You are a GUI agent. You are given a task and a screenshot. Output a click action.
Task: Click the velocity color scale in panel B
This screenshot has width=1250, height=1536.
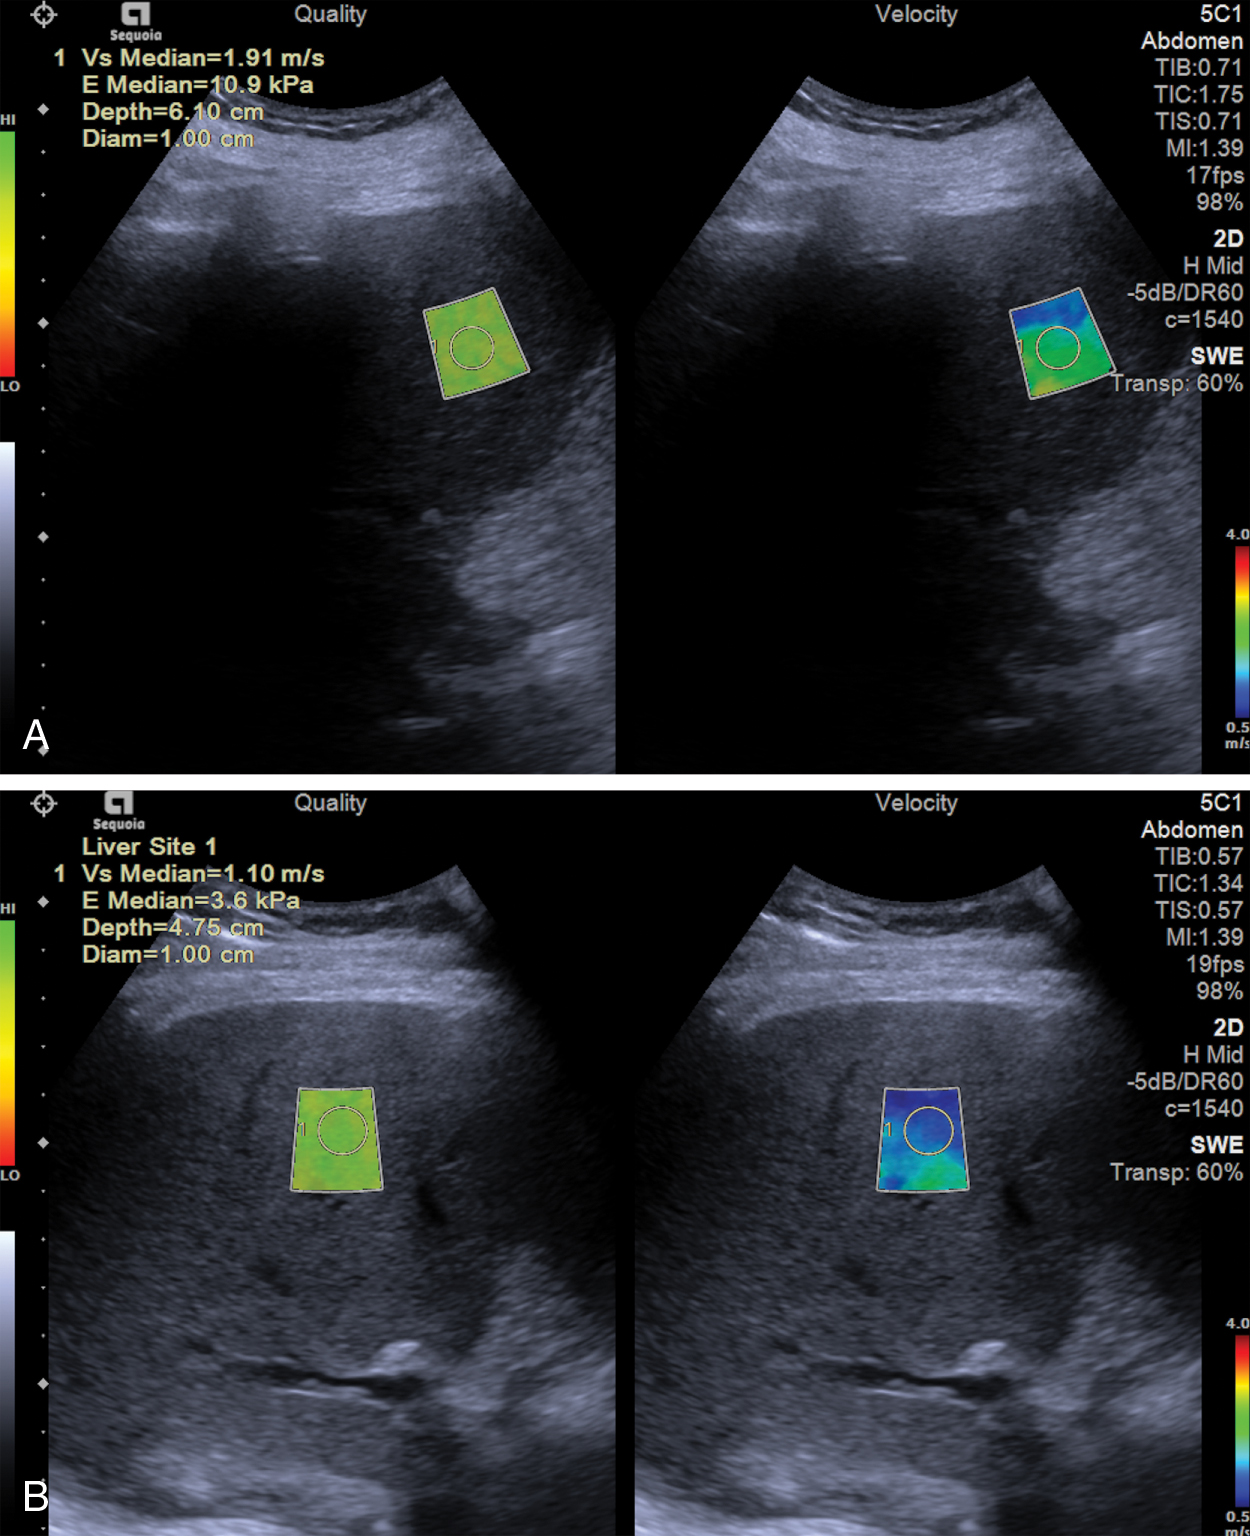coord(1241,1421)
